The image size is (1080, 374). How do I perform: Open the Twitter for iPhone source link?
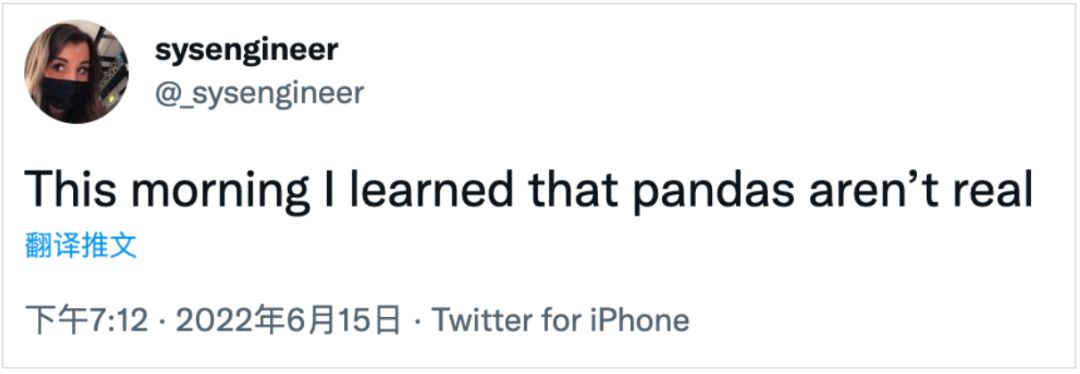click(560, 321)
